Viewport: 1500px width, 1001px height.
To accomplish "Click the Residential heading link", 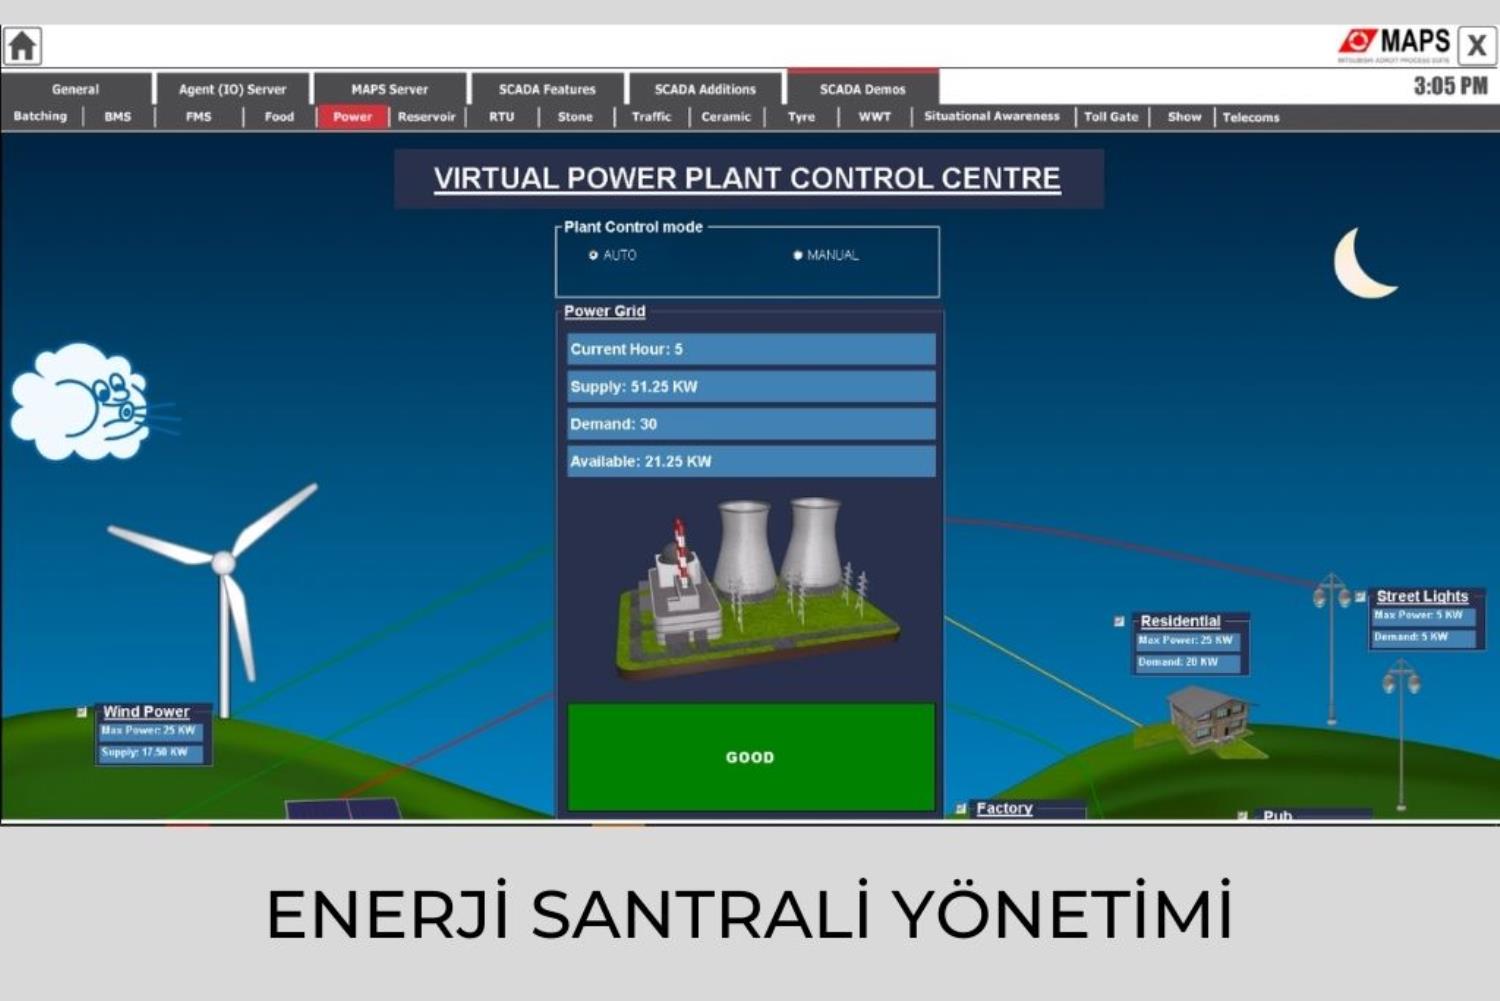I will click(x=1181, y=621).
